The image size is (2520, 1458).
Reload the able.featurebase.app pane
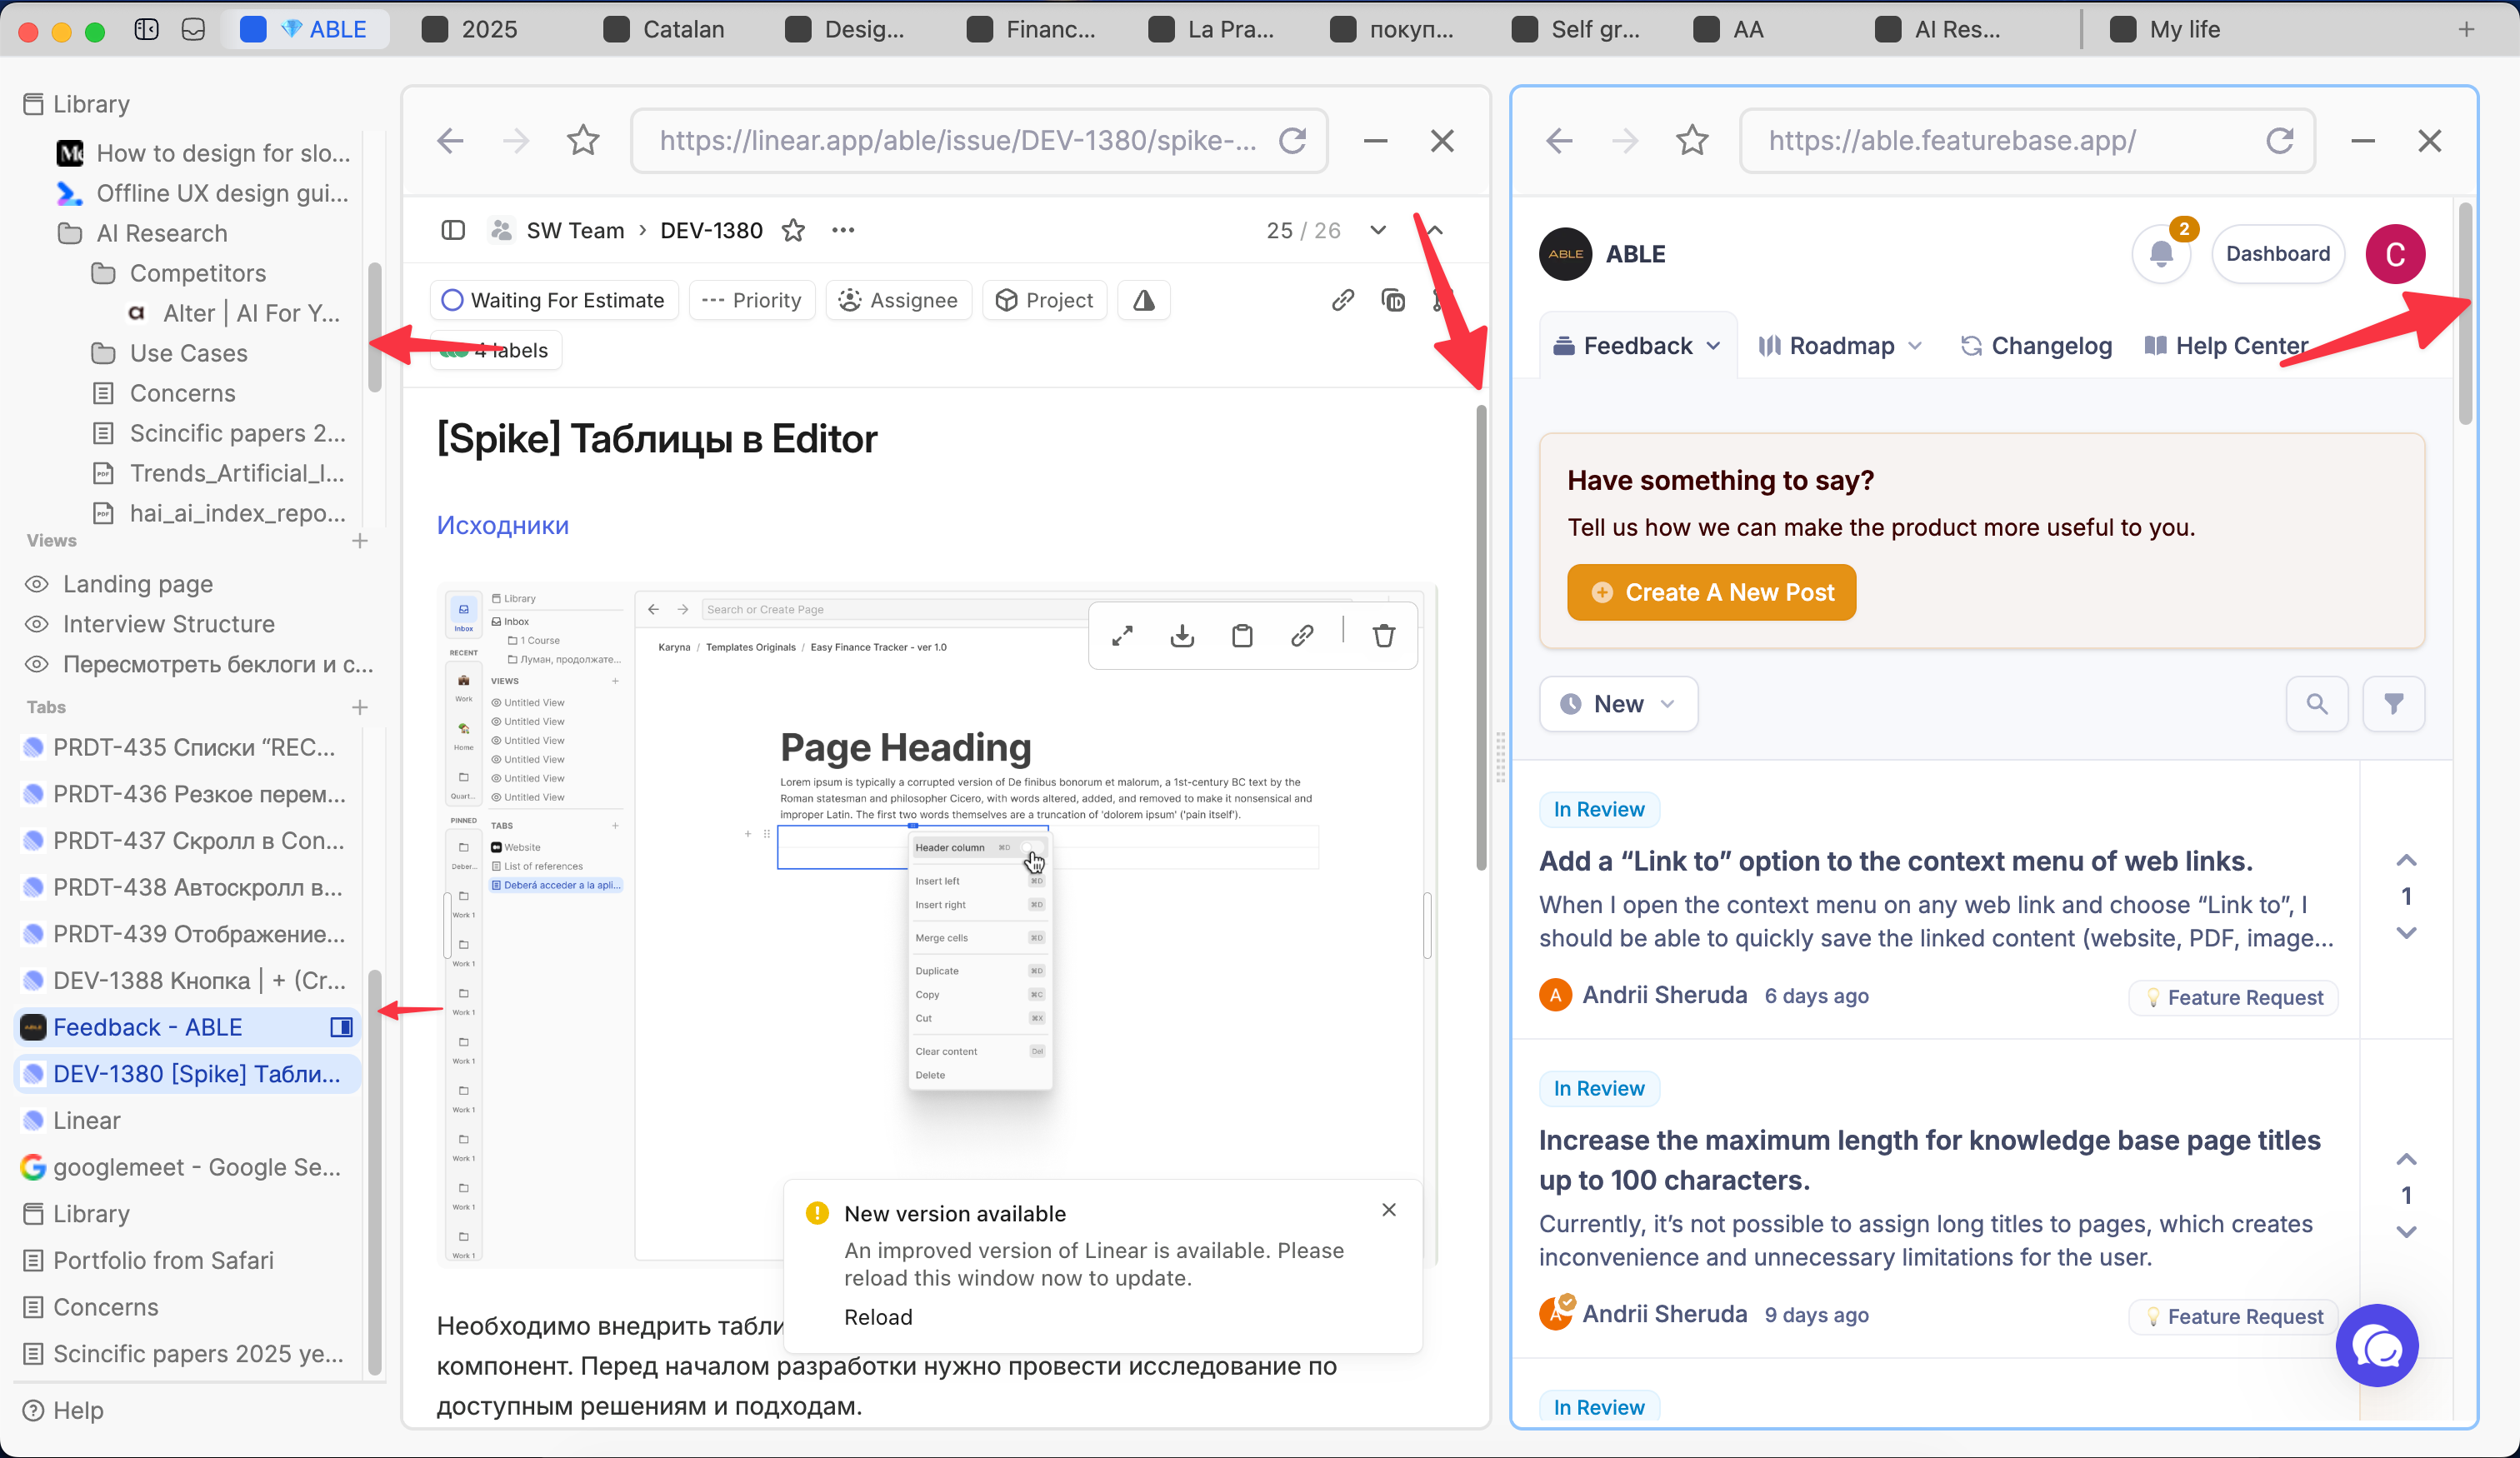(x=2279, y=141)
